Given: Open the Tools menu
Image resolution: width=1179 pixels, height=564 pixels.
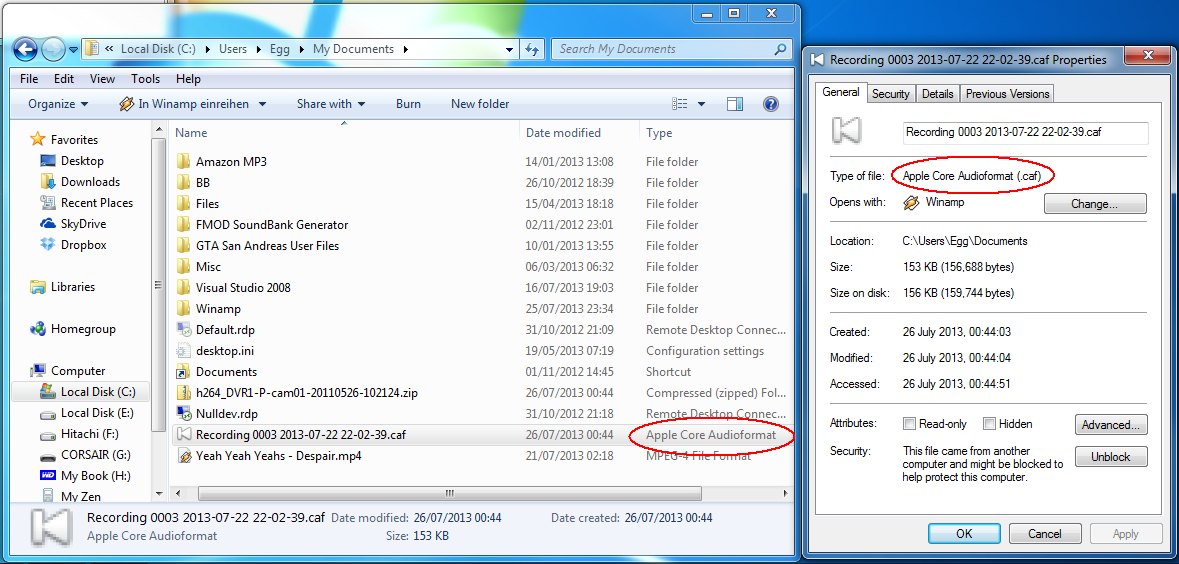Looking at the screenshot, I should click(x=145, y=78).
